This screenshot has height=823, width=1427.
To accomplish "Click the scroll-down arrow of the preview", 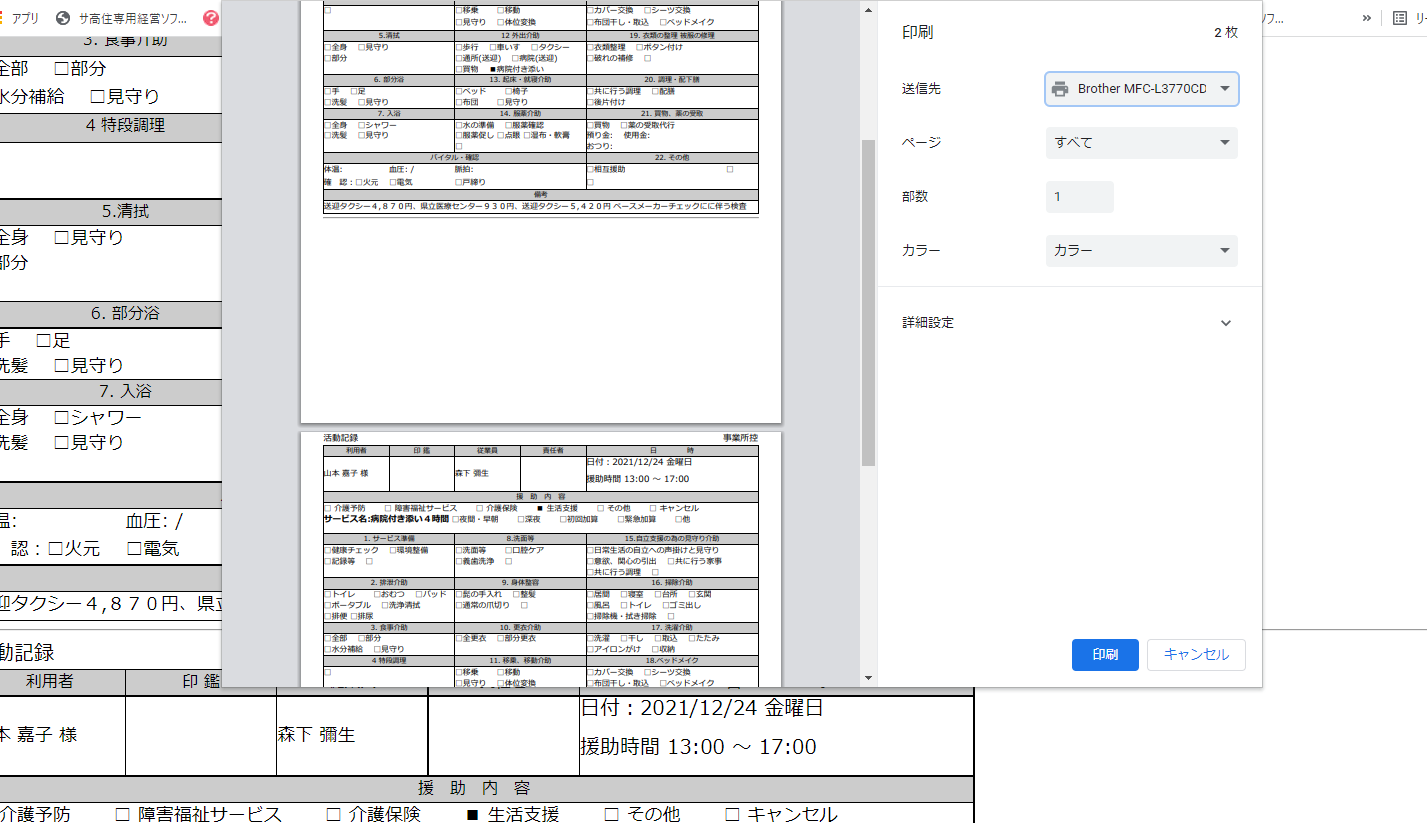I will (868, 679).
